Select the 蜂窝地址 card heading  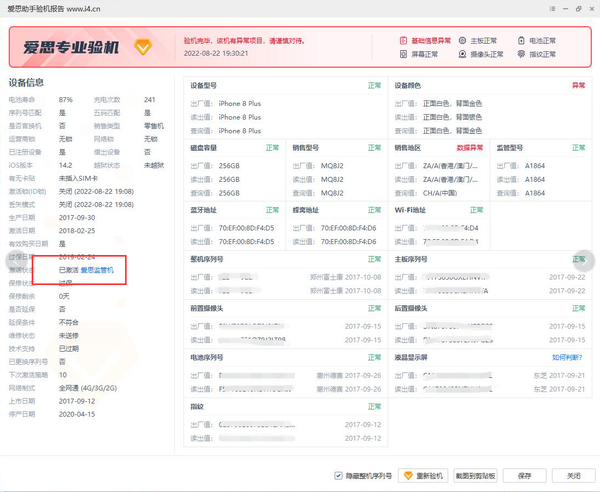tap(305, 210)
